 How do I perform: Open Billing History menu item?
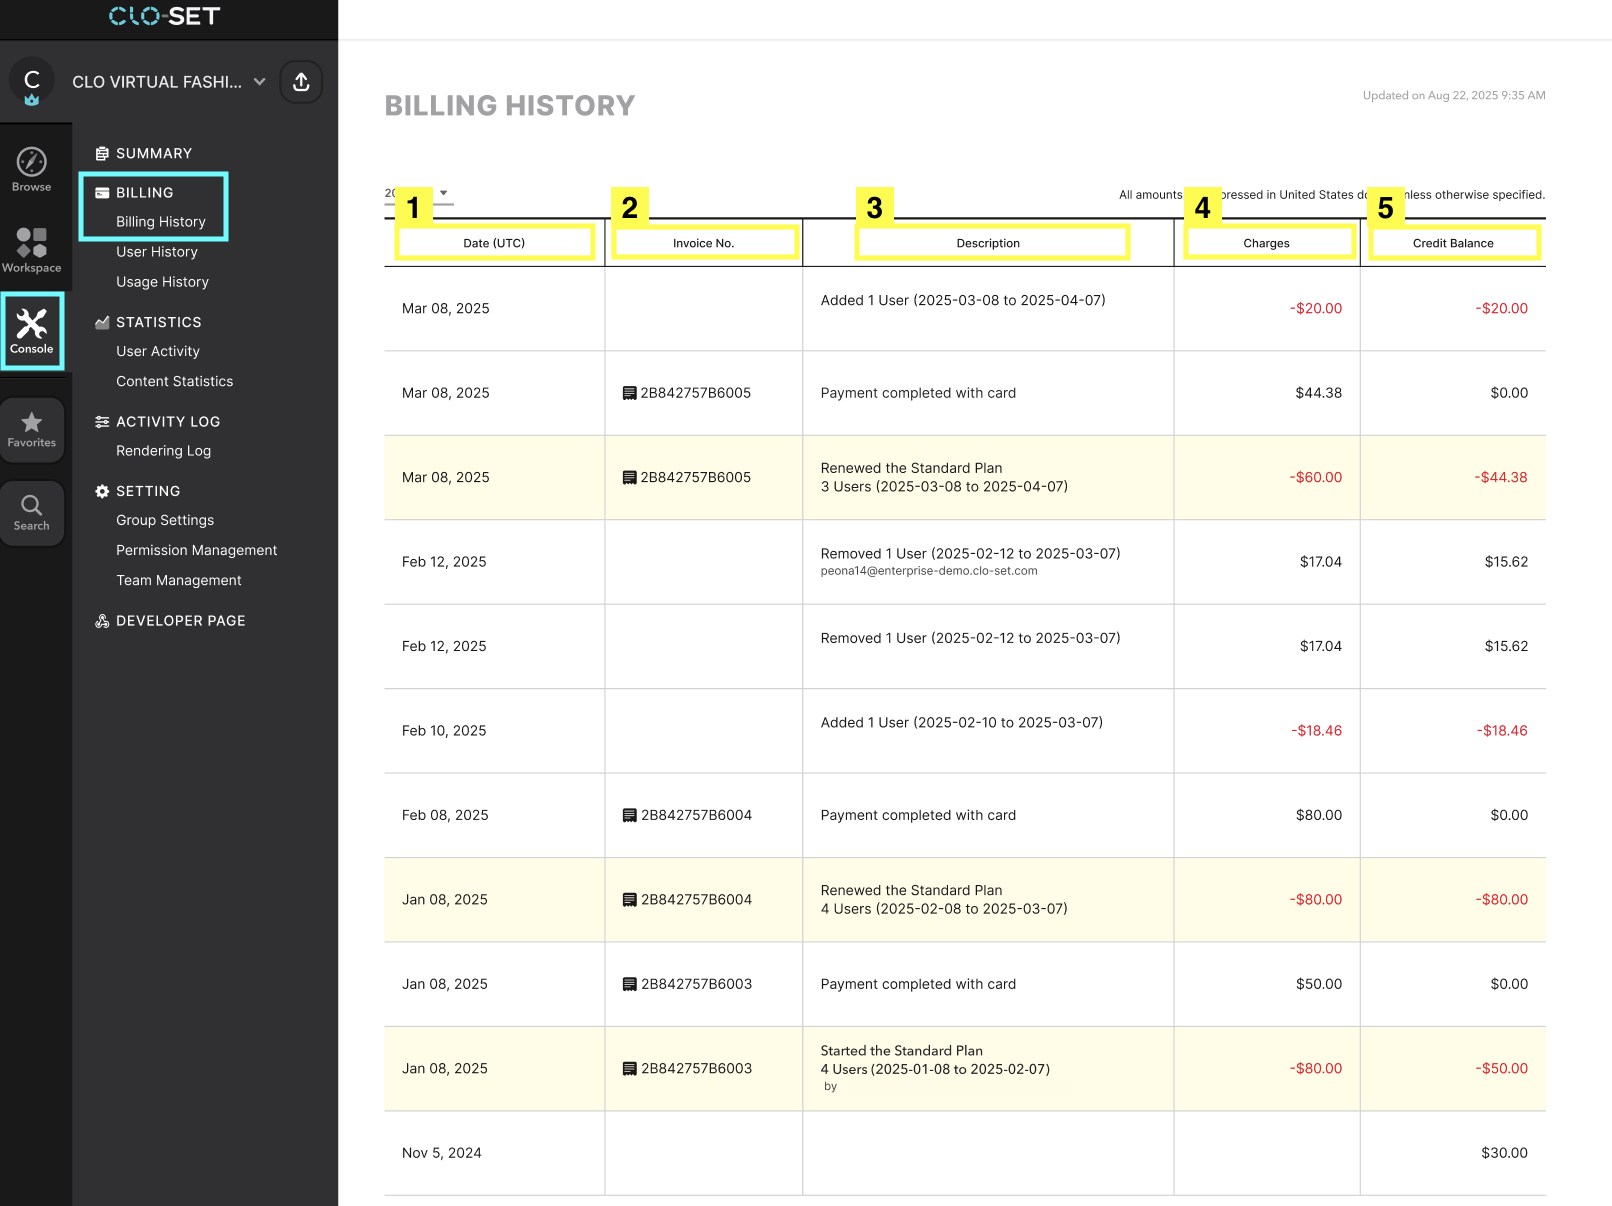point(160,222)
